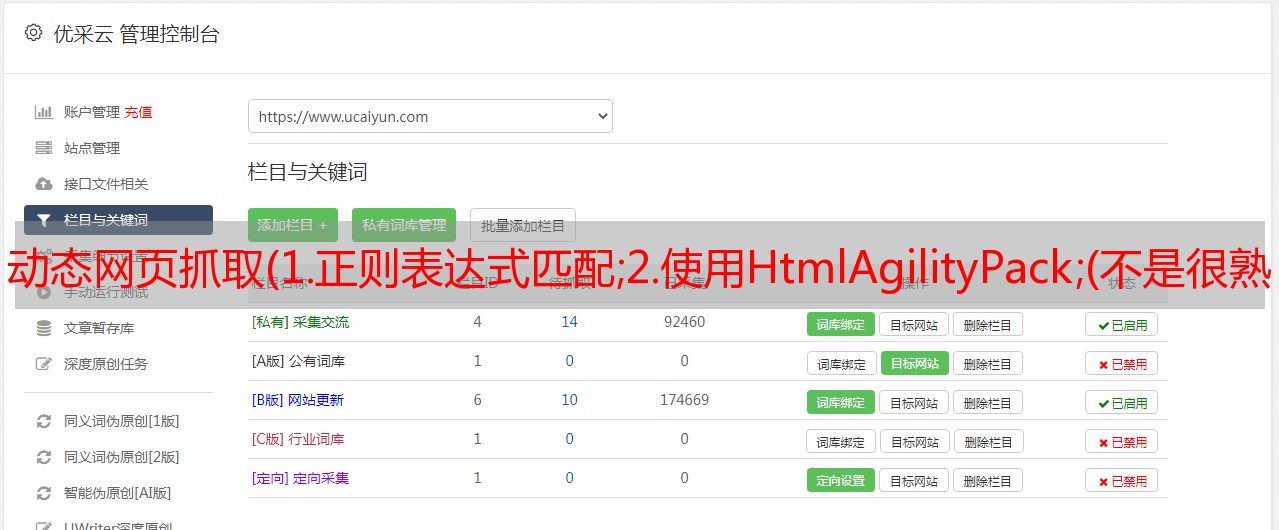Click green 目标网站 in the 公有词库 row

914,363
